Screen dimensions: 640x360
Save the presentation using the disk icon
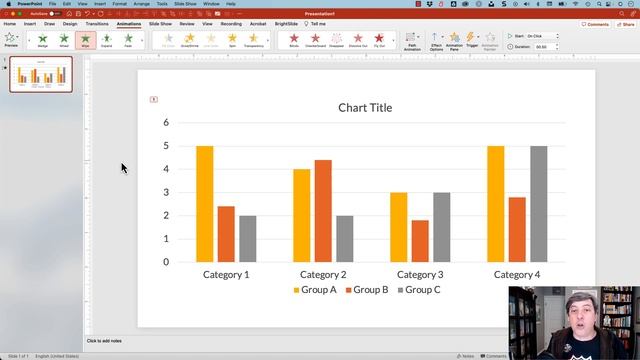(78, 13)
